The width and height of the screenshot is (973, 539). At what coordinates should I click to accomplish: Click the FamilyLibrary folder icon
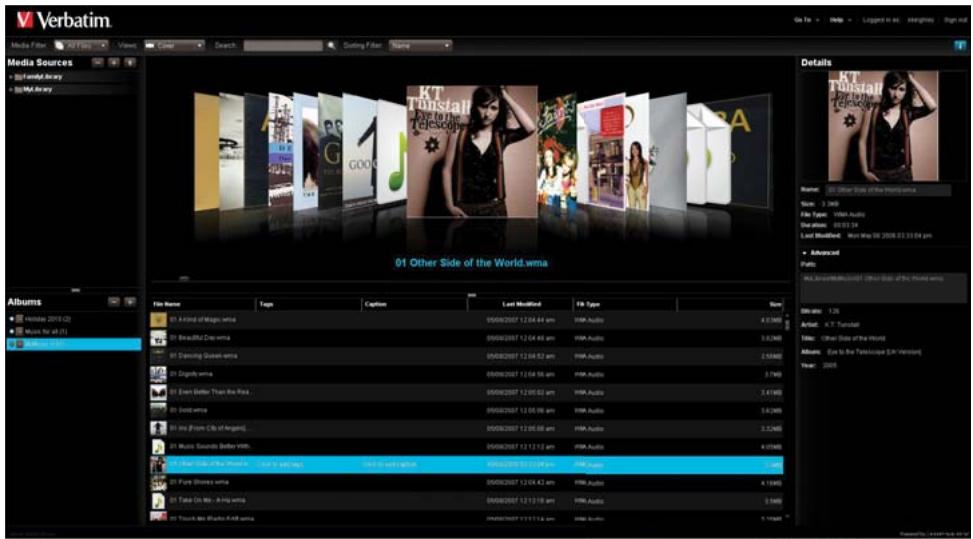19,77
